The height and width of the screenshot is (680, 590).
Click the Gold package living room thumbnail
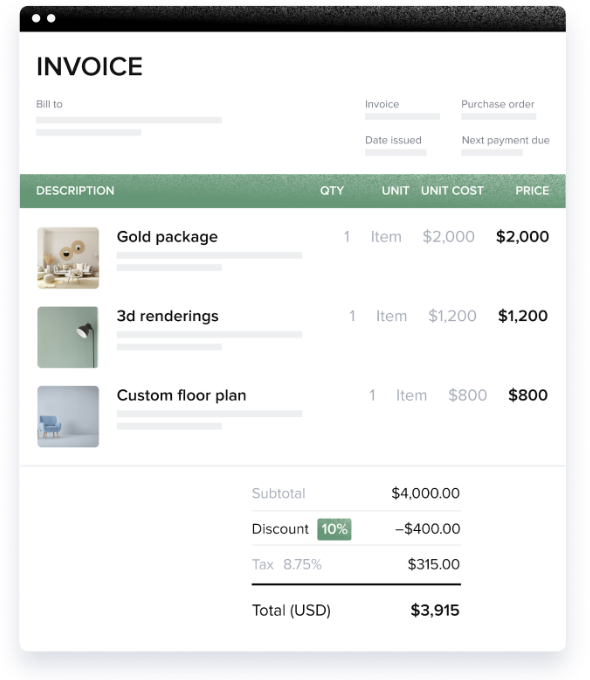click(68, 258)
